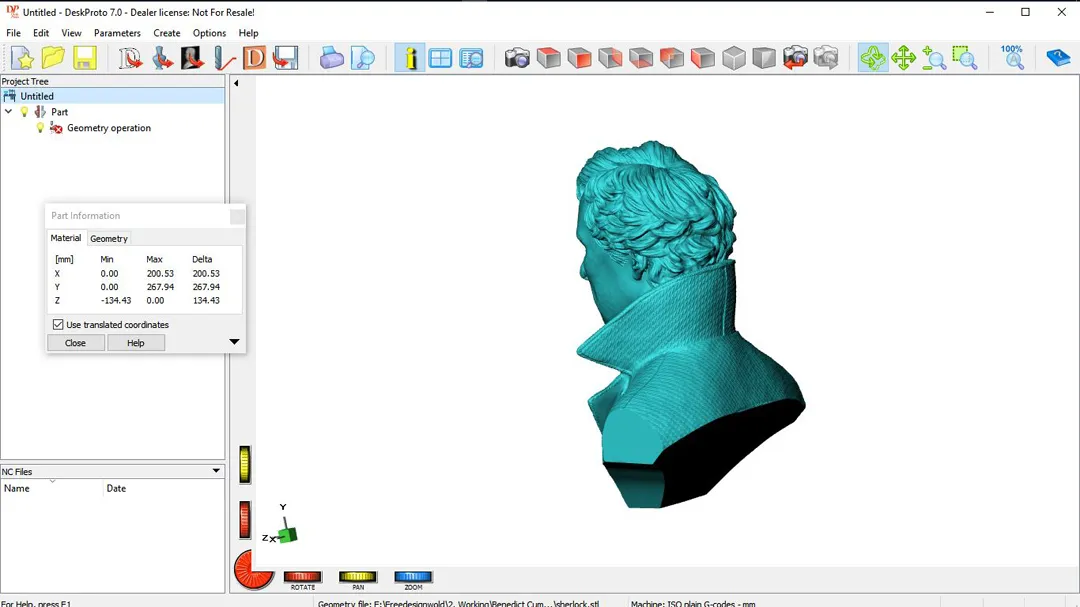Select the cube view with red back face

click(610, 58)
